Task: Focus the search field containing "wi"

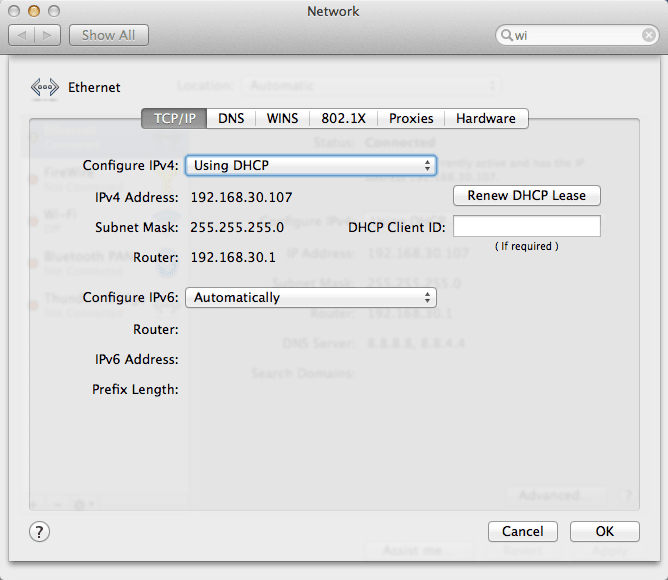Action: (575, 35)
